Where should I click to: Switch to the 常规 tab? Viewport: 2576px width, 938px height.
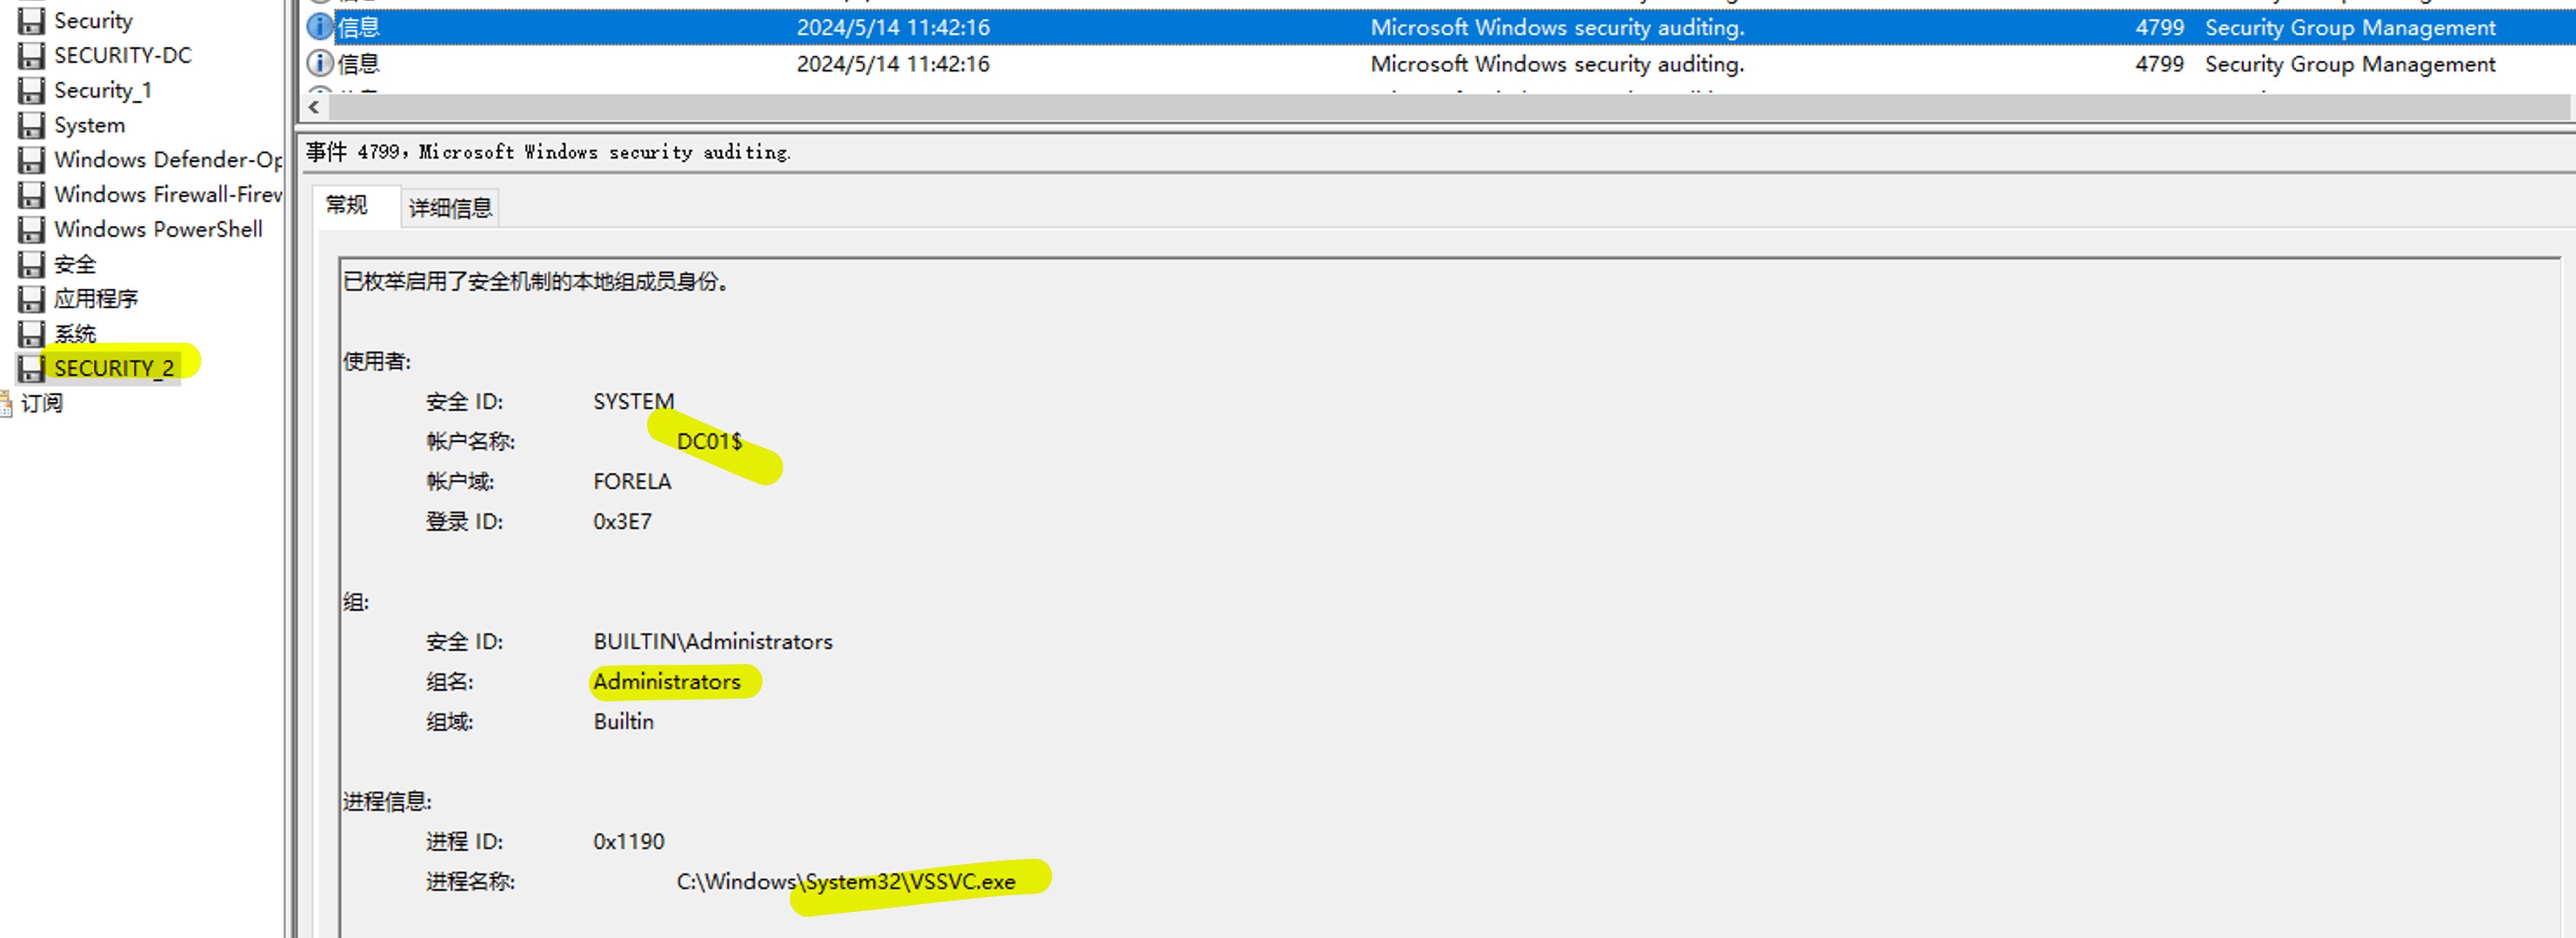(347, 206)
